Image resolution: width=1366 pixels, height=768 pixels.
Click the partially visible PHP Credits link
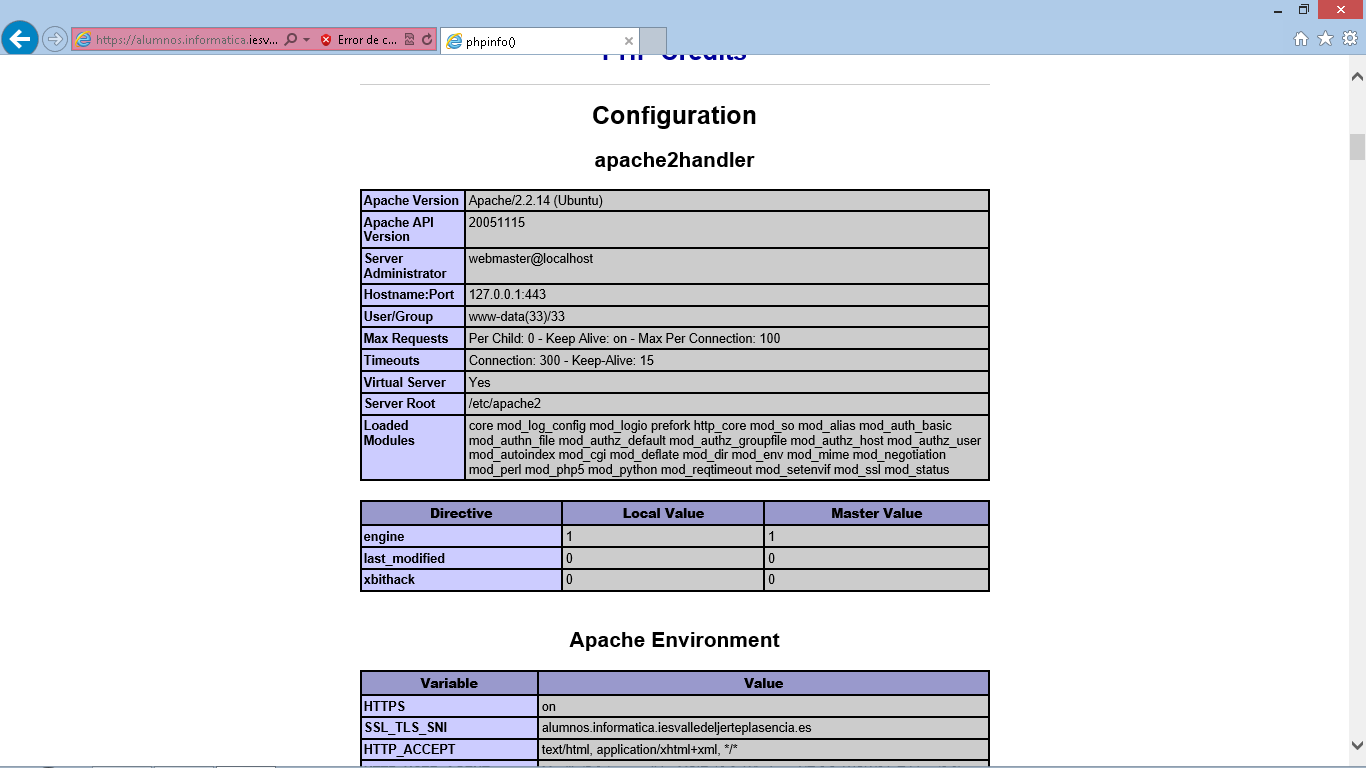pos(674,58)
